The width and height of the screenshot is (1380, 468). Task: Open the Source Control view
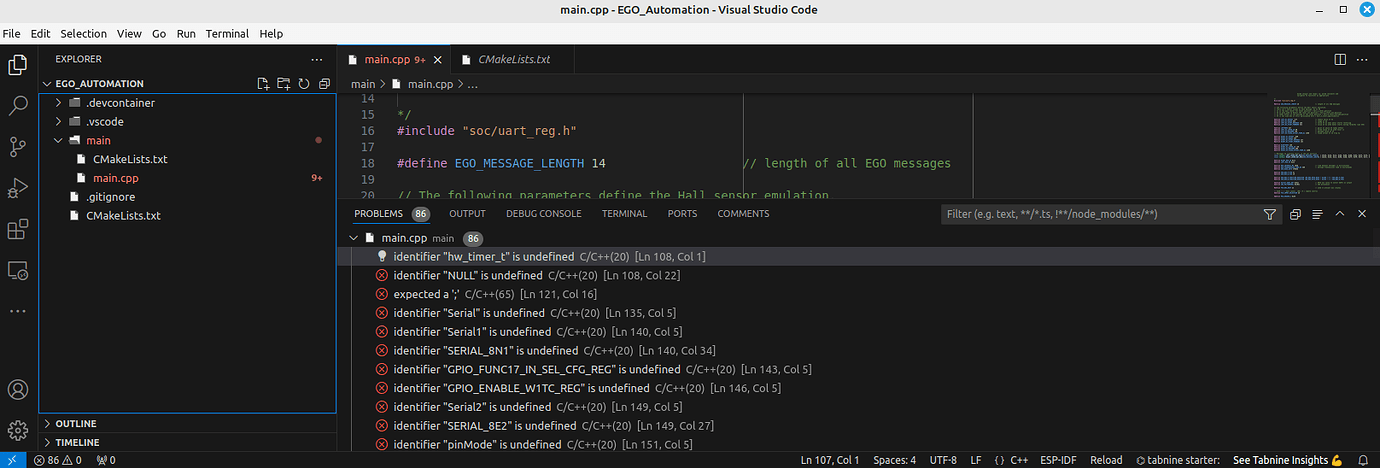click(18, 147)
